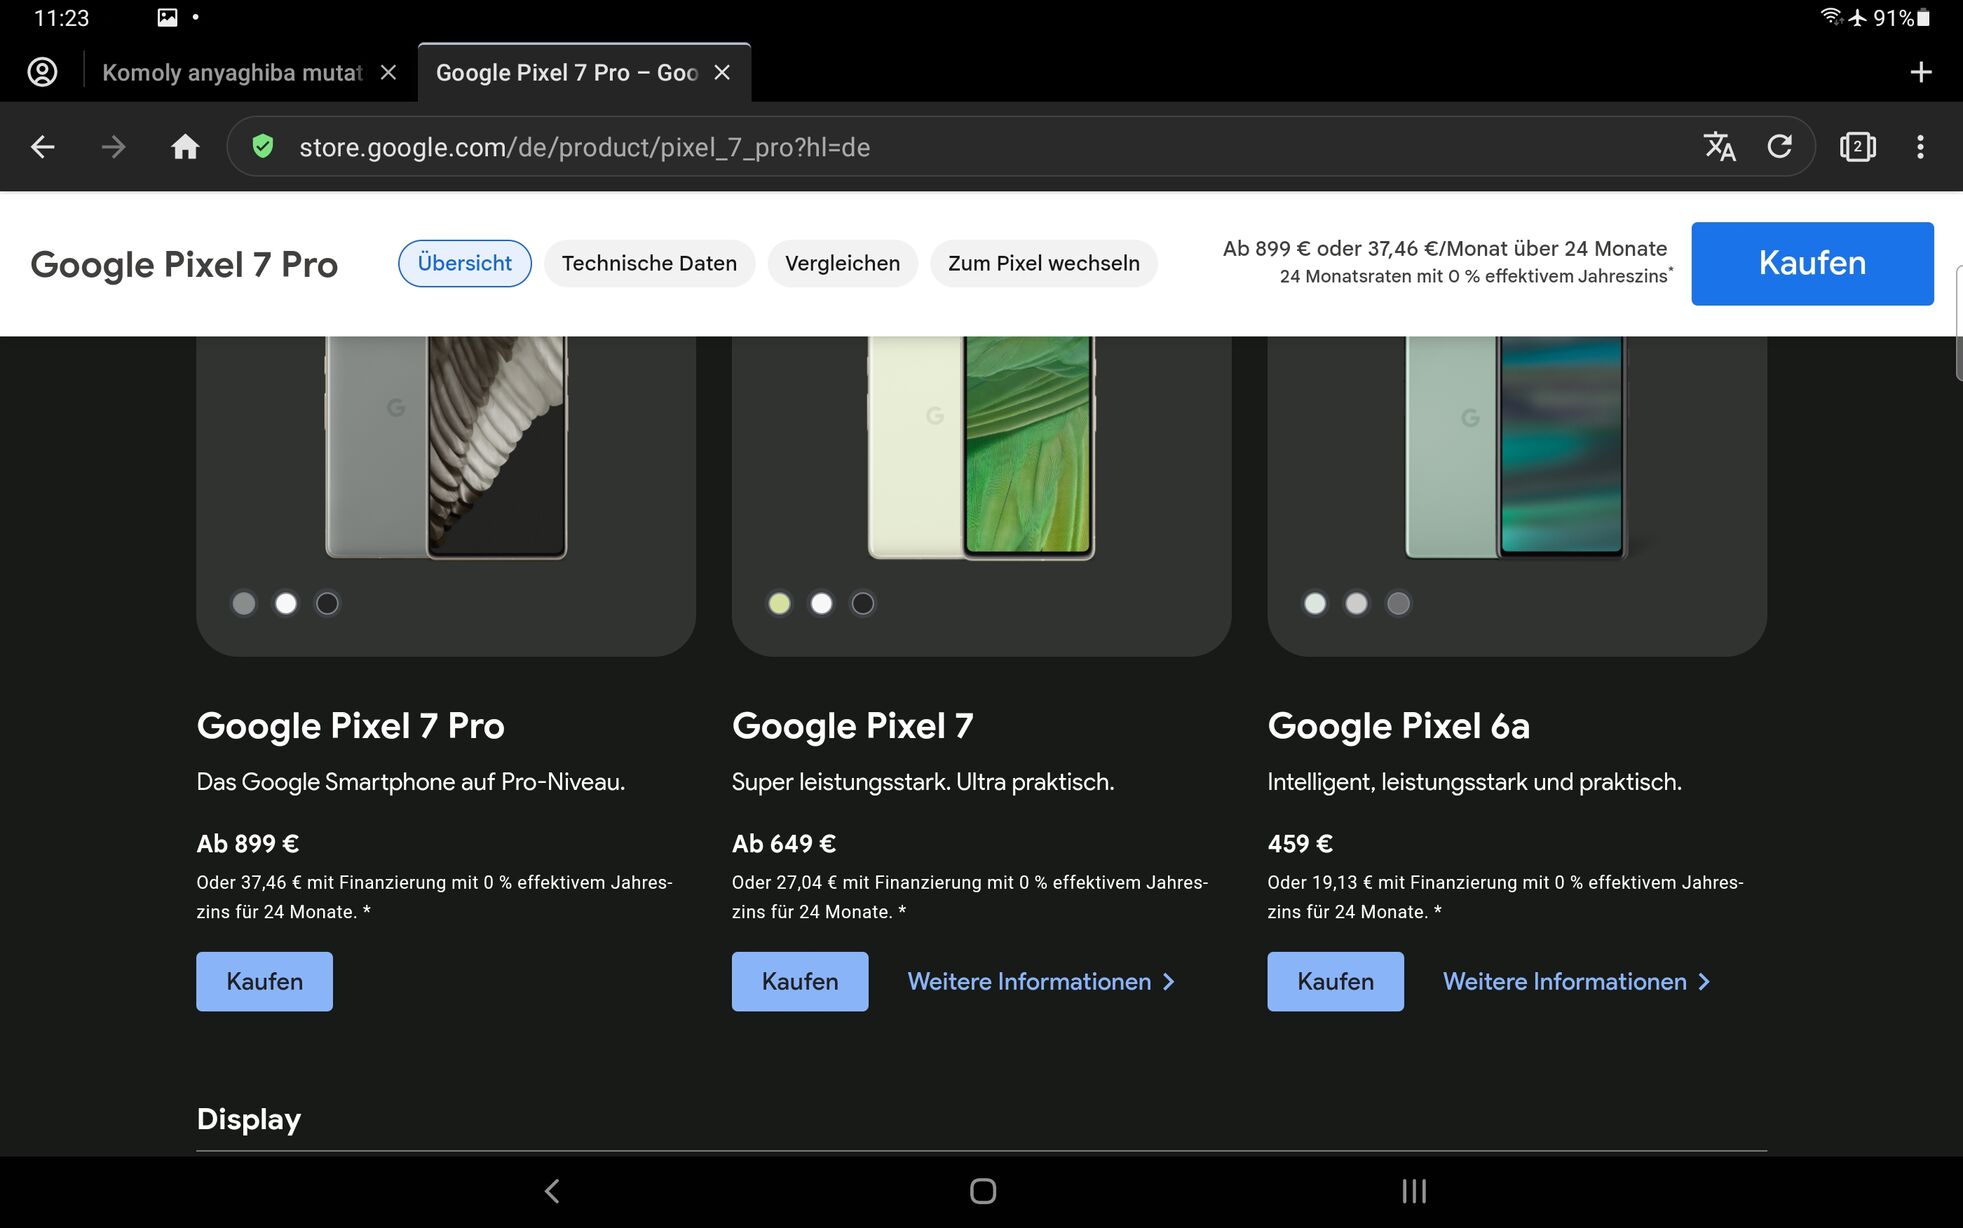Select white color swatch for Pixel 7

pos(821,603)
